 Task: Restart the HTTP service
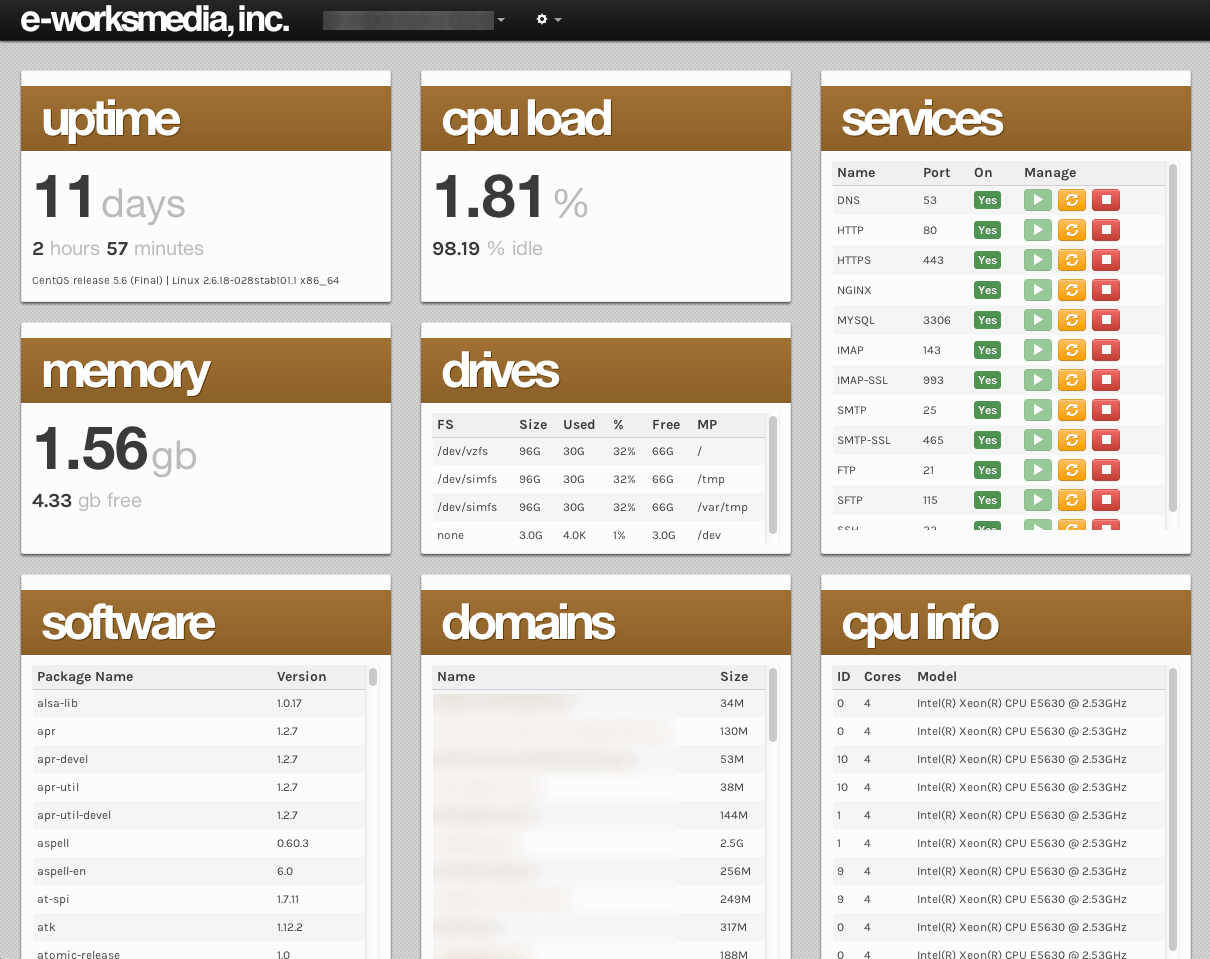tap(1071, 230)
